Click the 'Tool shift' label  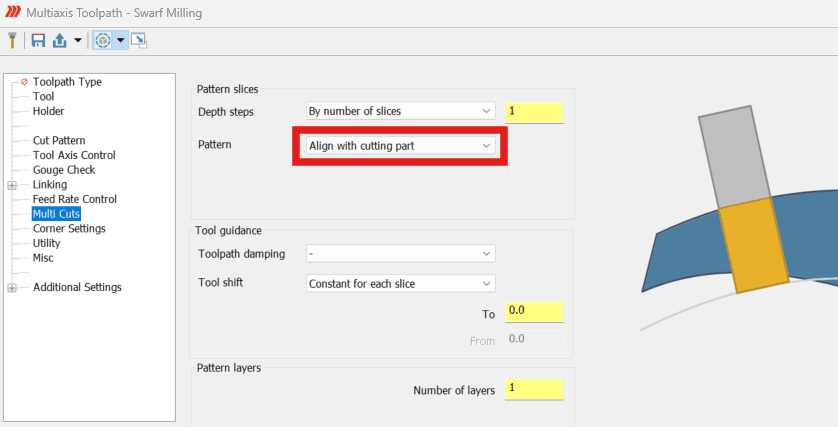pos(220,282)
